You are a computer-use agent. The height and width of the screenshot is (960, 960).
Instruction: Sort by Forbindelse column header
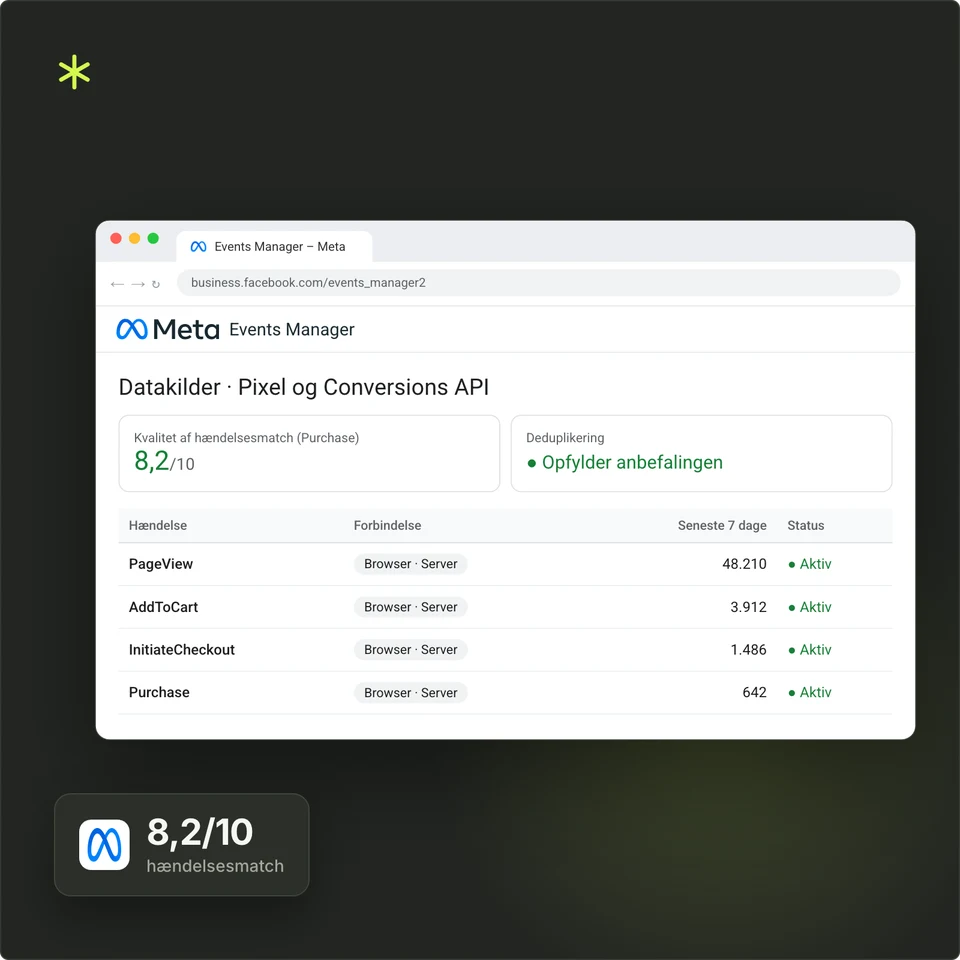click(388, 525)
